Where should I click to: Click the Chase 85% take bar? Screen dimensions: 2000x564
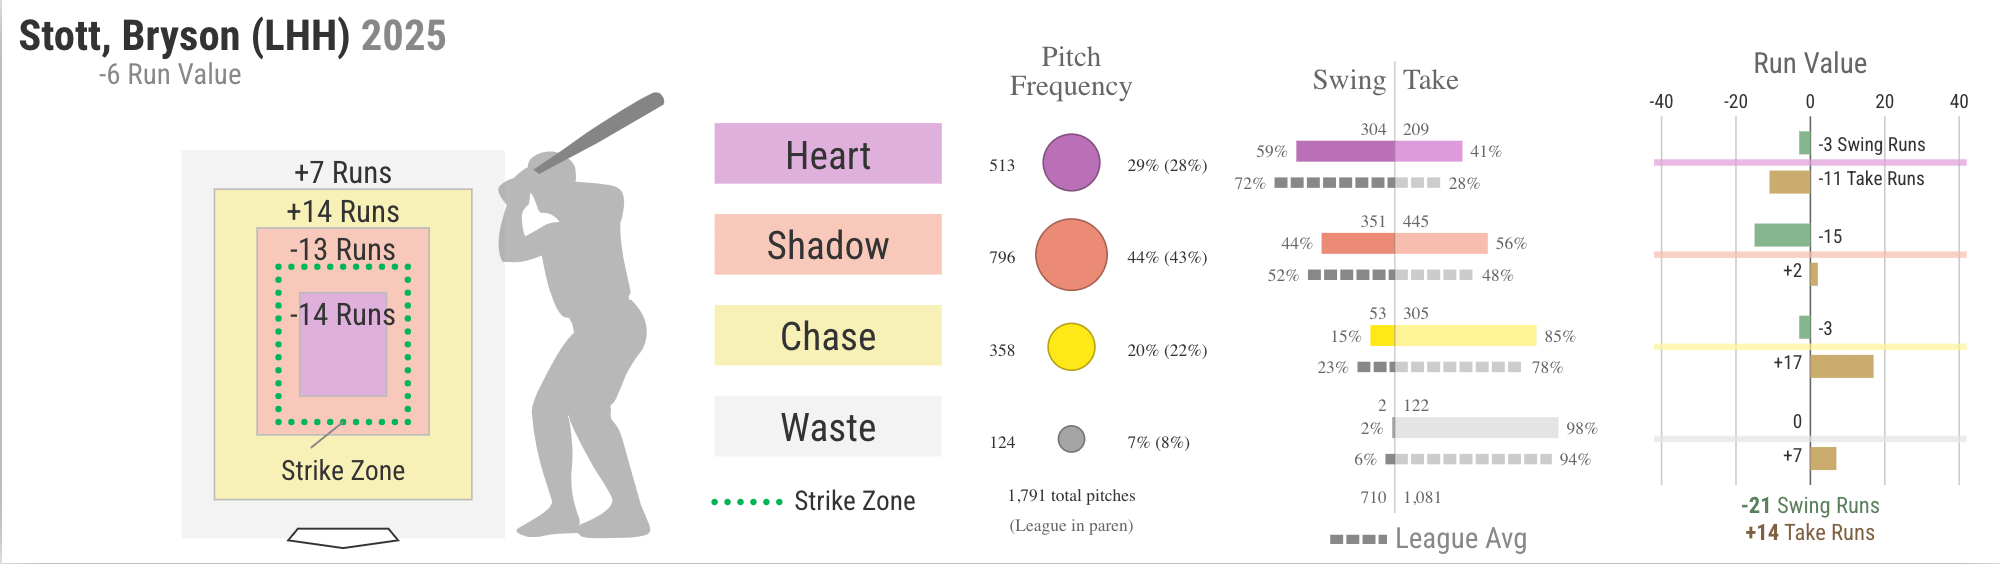tap(1465, 336)
